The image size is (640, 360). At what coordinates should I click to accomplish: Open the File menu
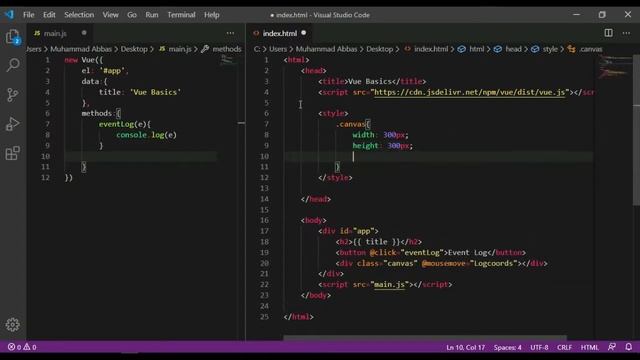click(x=29, y=15)
